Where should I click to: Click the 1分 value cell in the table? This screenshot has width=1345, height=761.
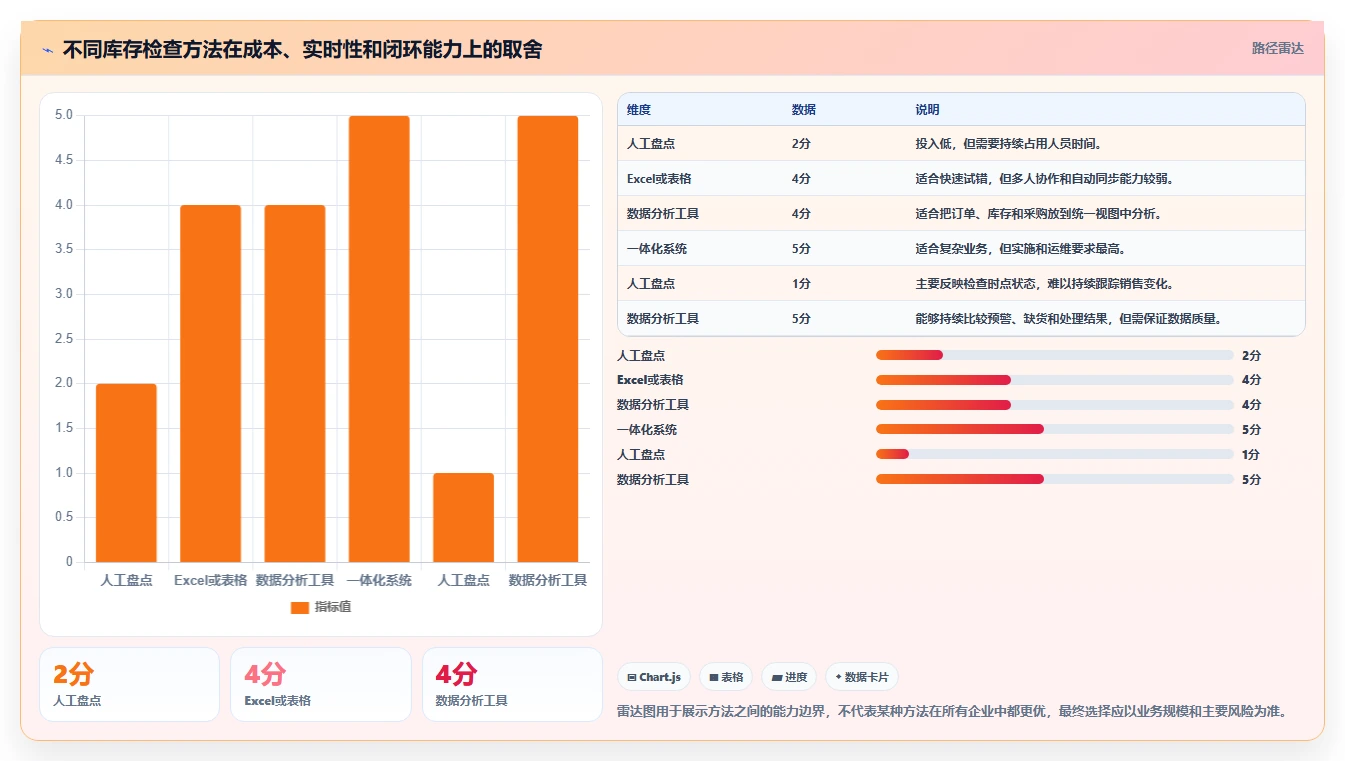801,284
